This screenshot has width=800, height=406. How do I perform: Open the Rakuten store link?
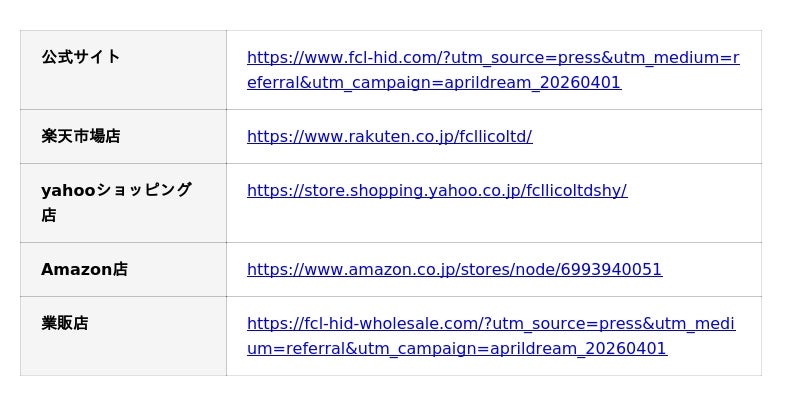tap(389, 136)
